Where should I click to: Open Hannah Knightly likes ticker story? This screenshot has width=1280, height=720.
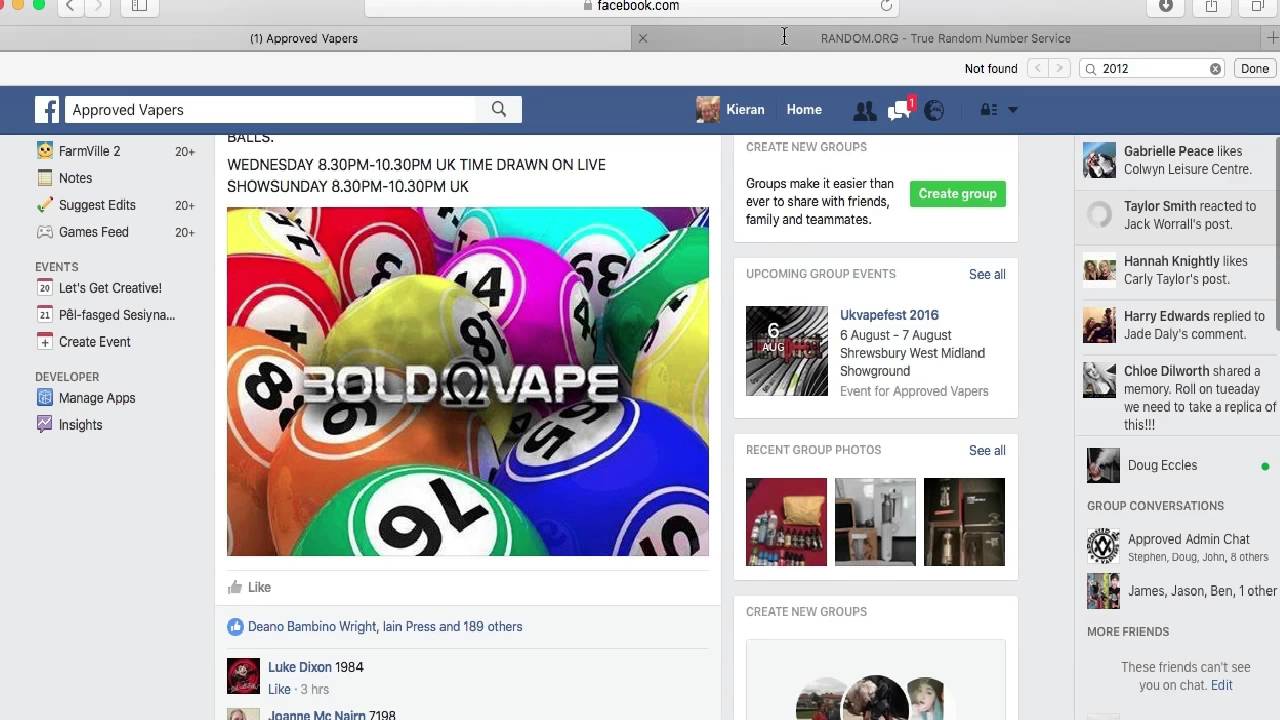coord(1177,270)
